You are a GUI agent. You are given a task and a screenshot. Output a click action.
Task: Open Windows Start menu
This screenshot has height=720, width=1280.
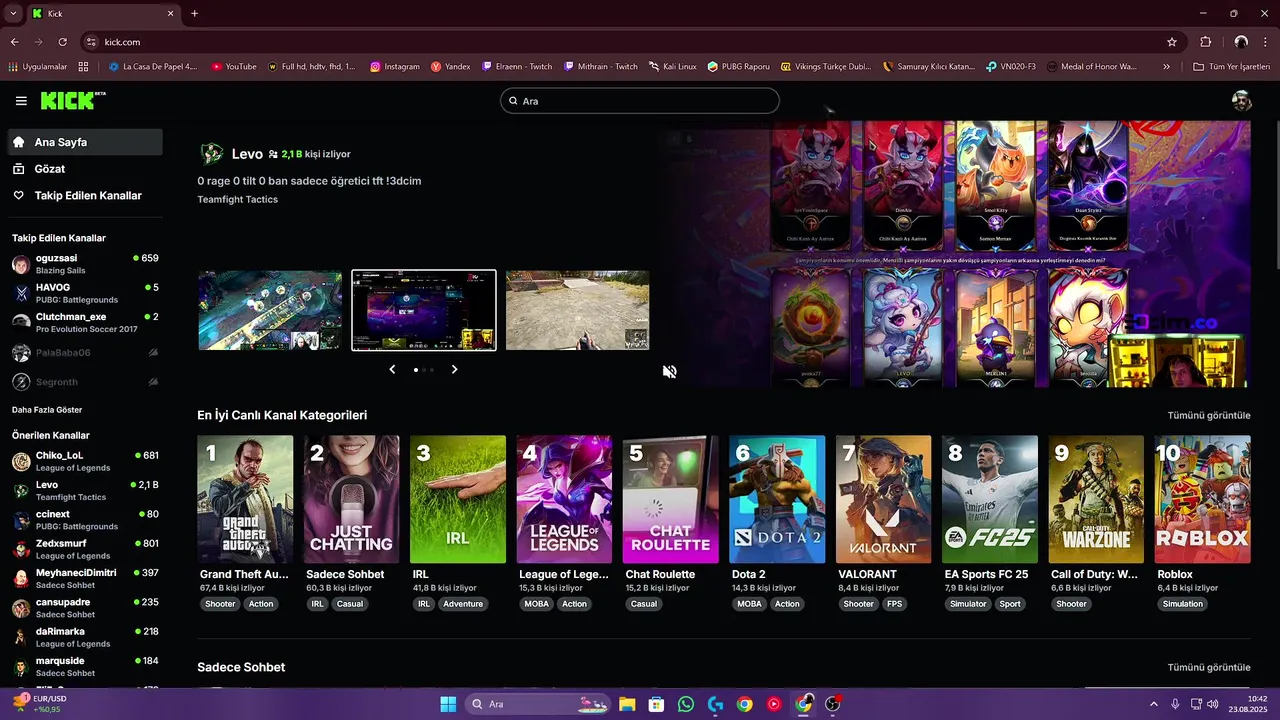click(x=448, y=704)
